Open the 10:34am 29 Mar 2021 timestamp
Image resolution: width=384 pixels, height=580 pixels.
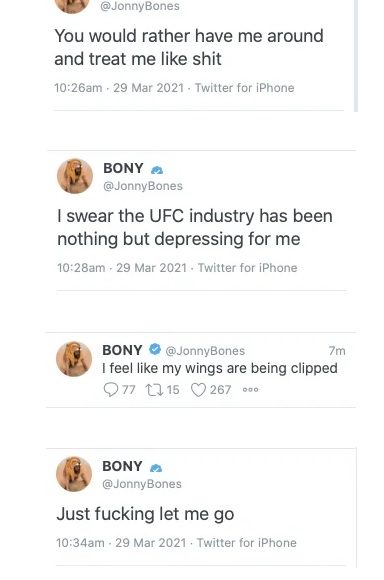click(x=121, y=543)
